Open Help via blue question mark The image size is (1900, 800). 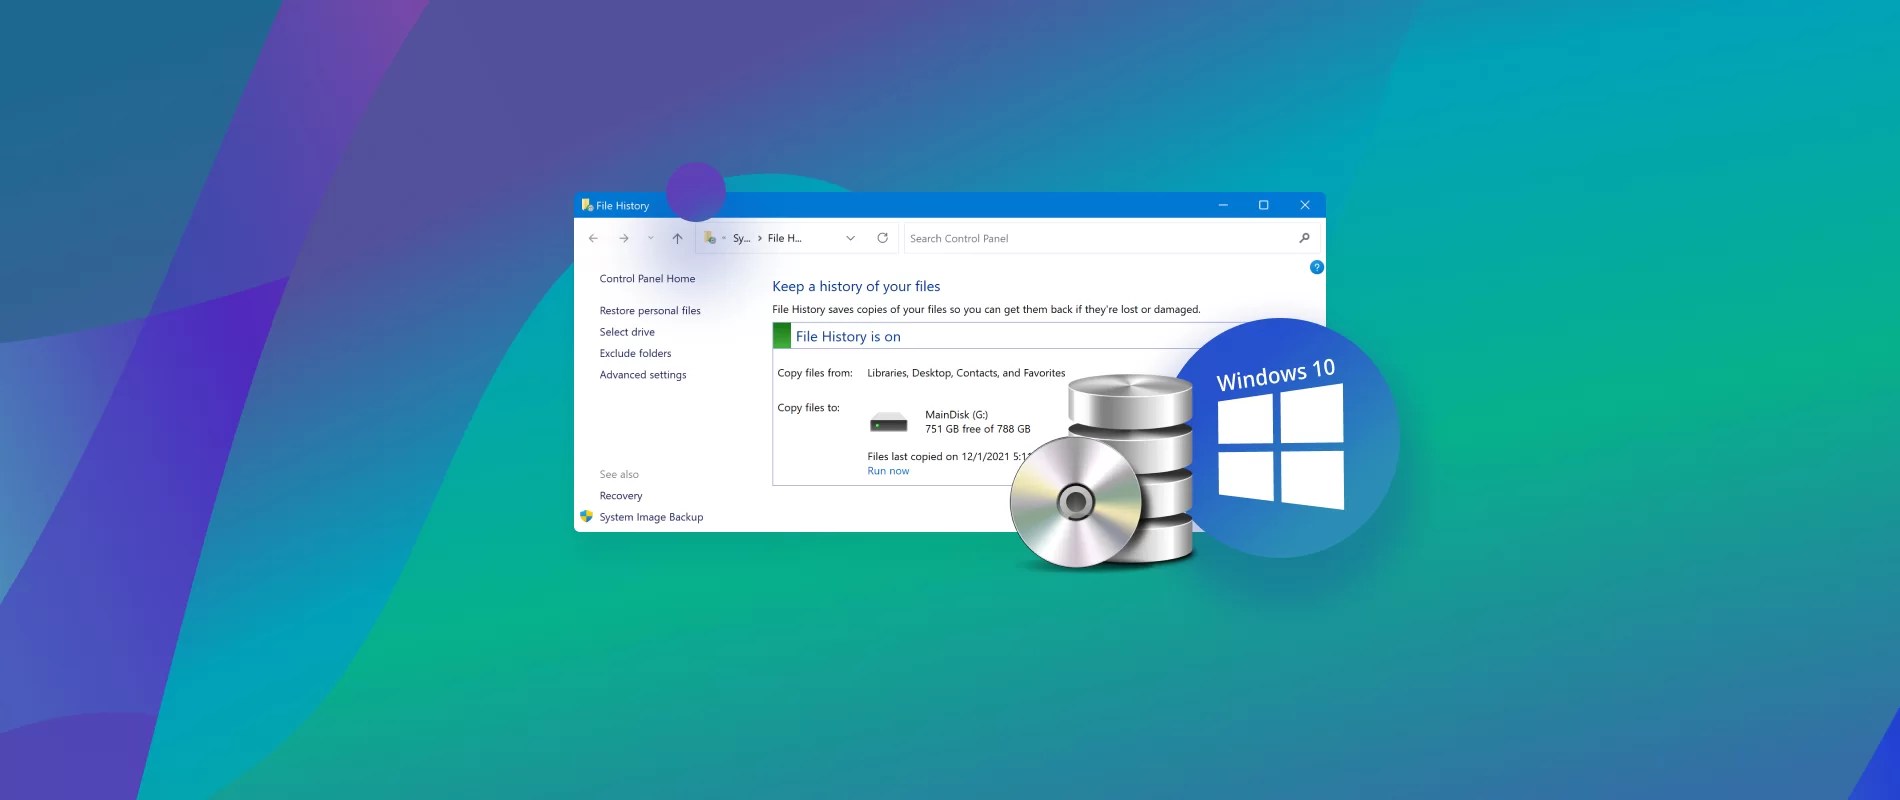coord(1316,267)
